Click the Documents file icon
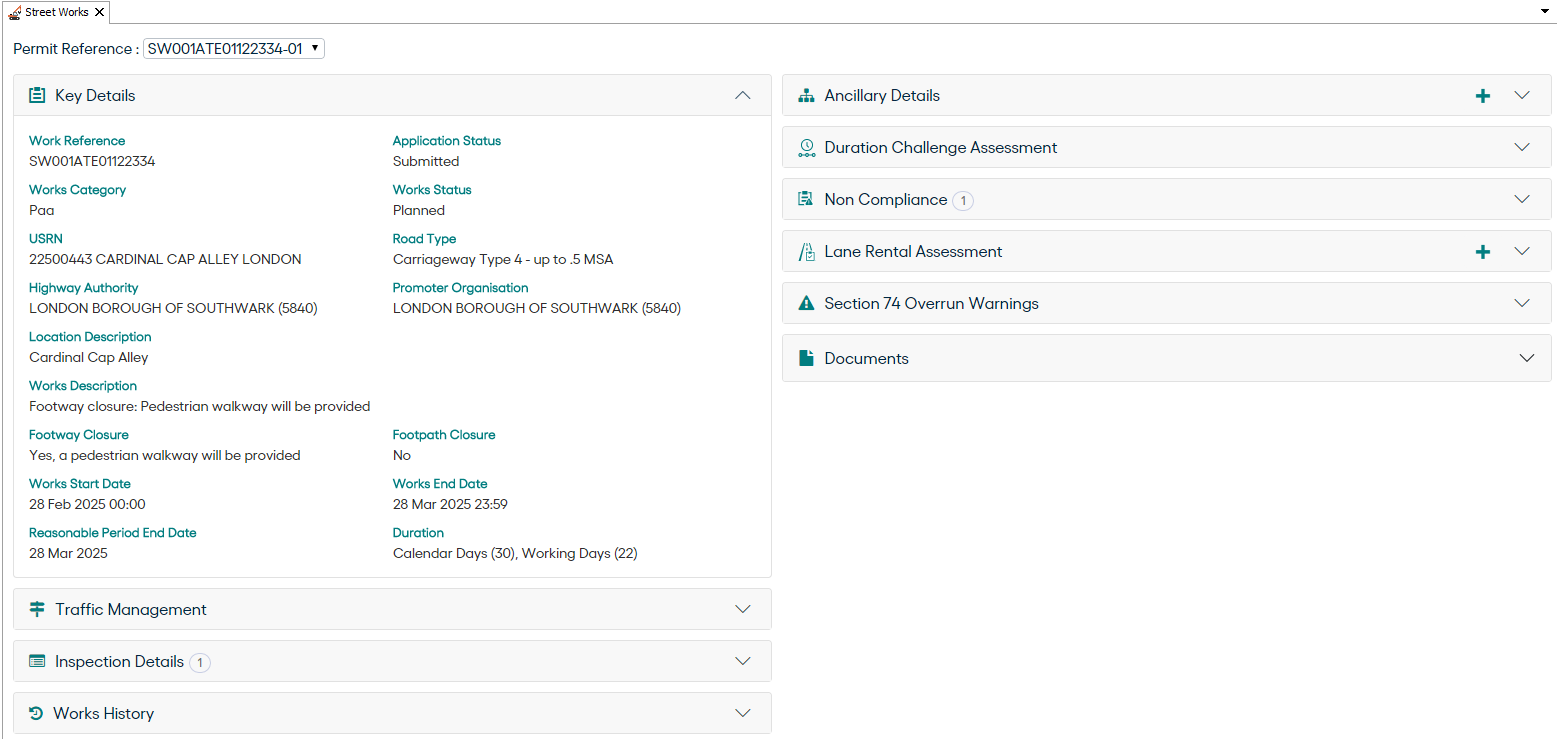This screenshot has height=739, width=1557. click(x=806, y=358)
